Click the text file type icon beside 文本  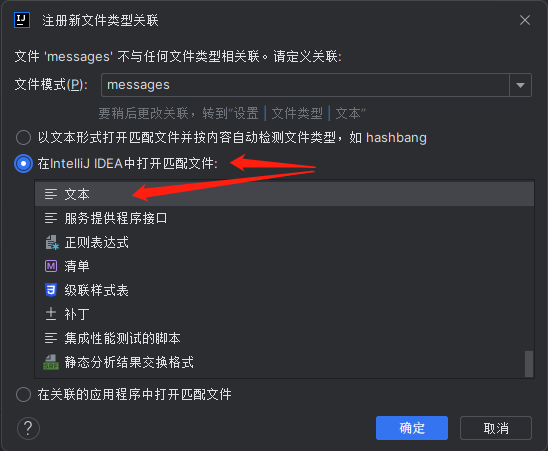tap(51, 194)
